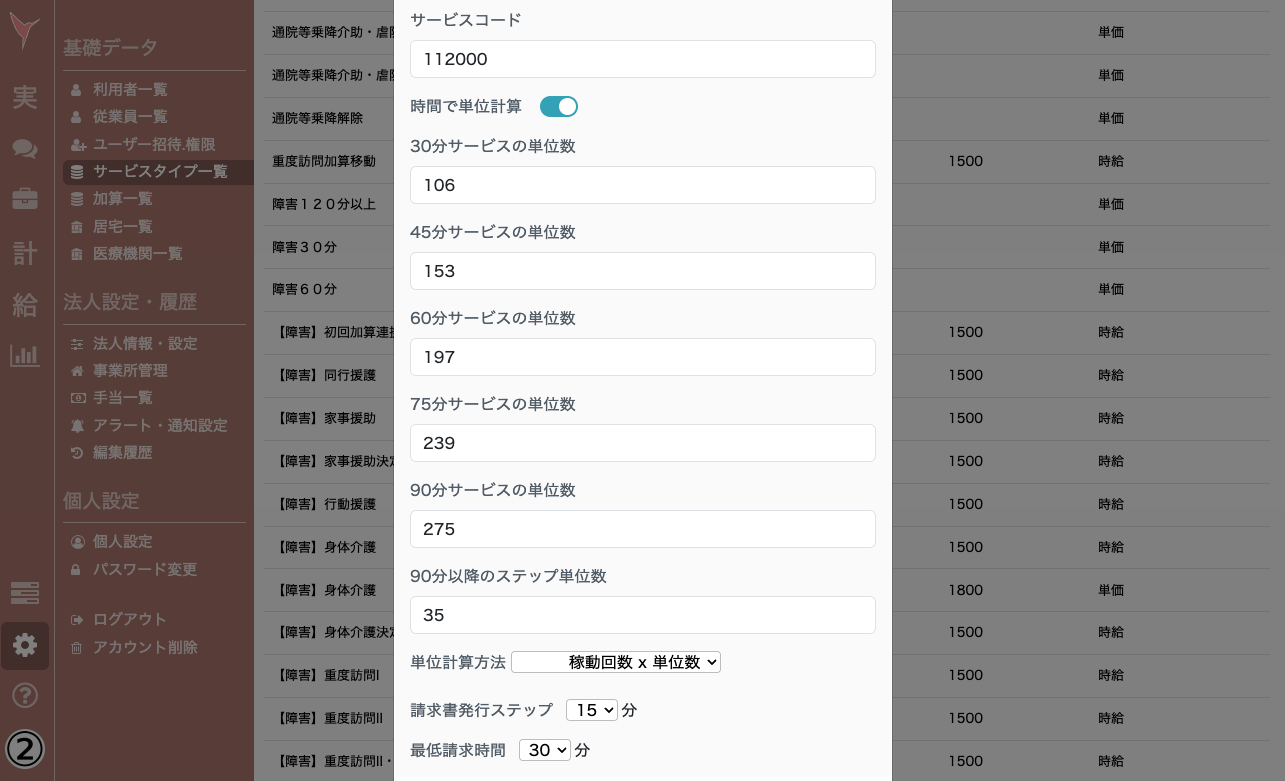Image resolution: width=1285 pixels, height=781 pixels.
Task: Open the chat bubble icon in left rail
Action: point(23,149)
